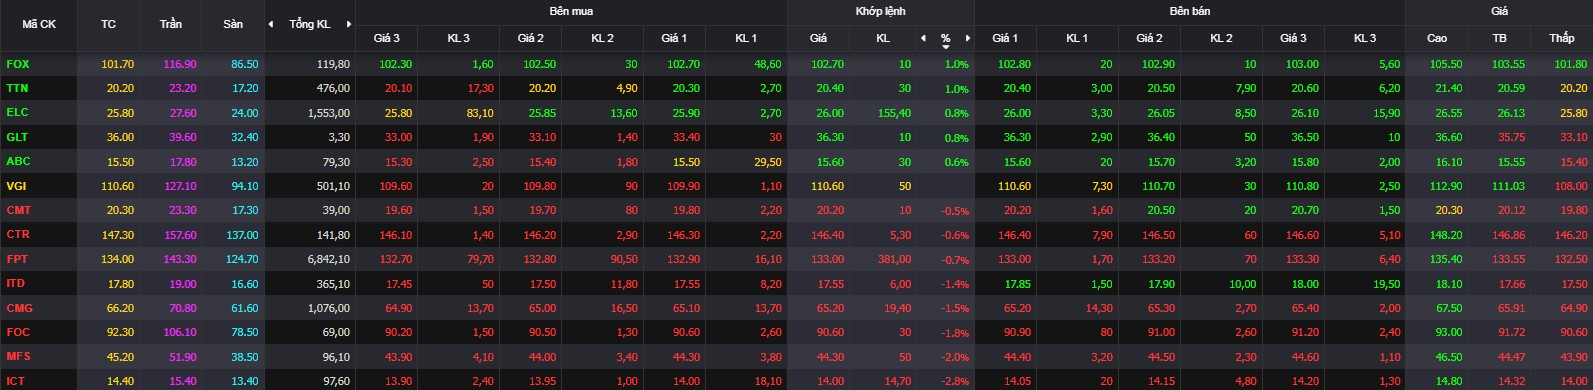The width and height of the screenshot is (1593, 390).
Task: Open the FPT stock symbol
Action: 17,259
